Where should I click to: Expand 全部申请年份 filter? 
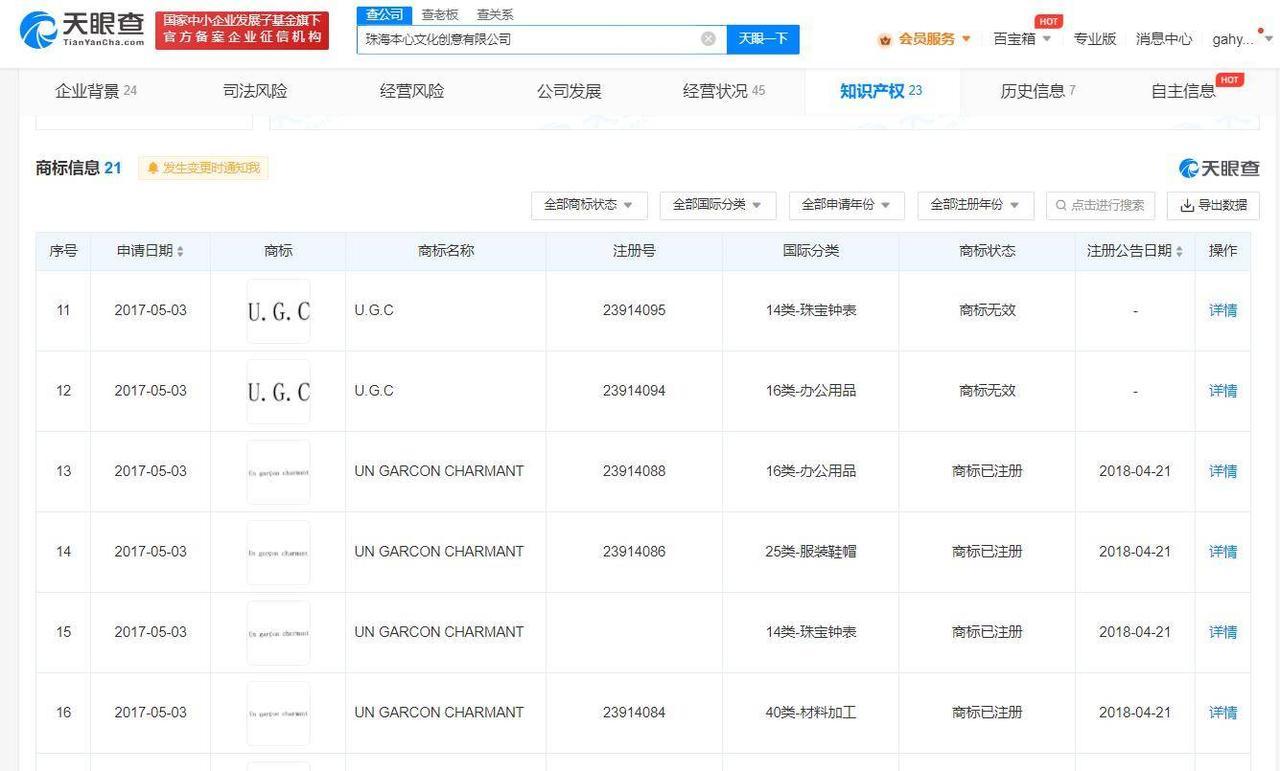[x=847, y=205]
